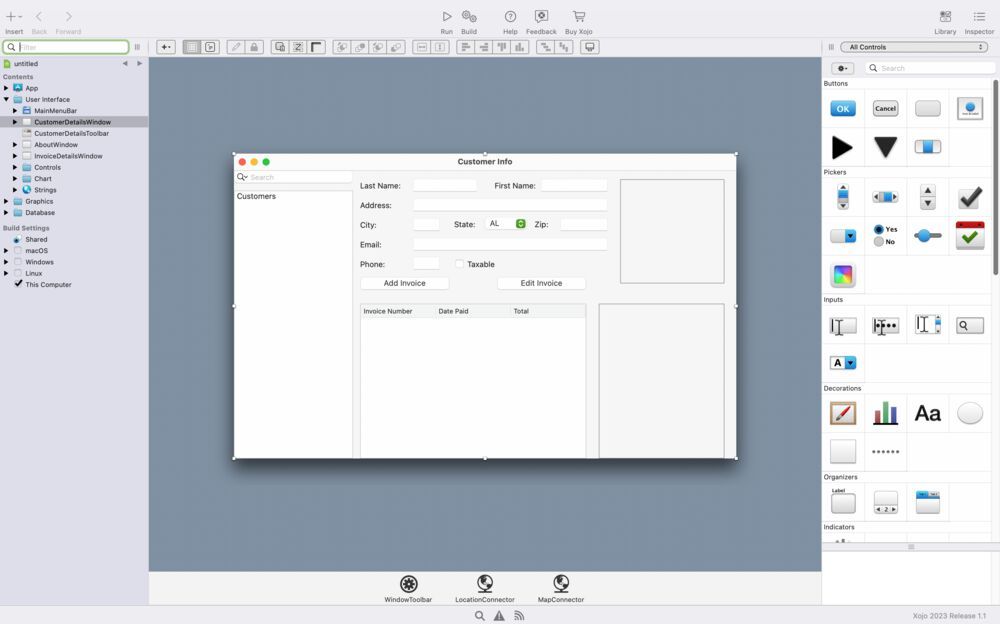Toggle the This Computer build checkbox
This screenshot has height=624, width=1000.
coord(18,284)
